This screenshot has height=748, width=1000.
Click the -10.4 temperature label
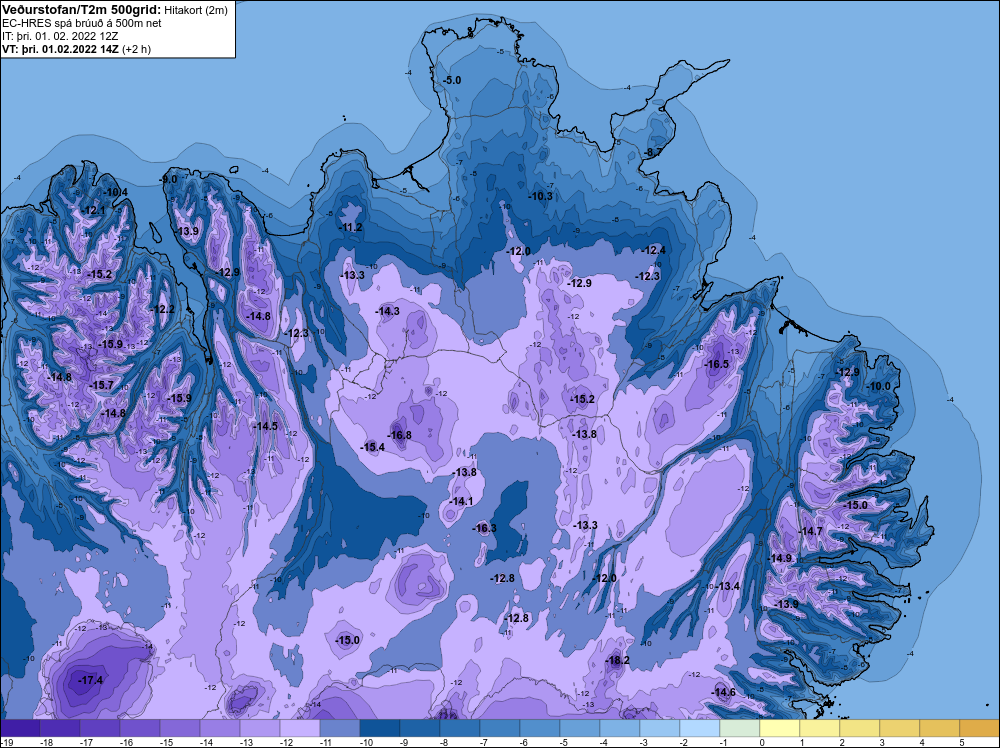pos(115,192)
